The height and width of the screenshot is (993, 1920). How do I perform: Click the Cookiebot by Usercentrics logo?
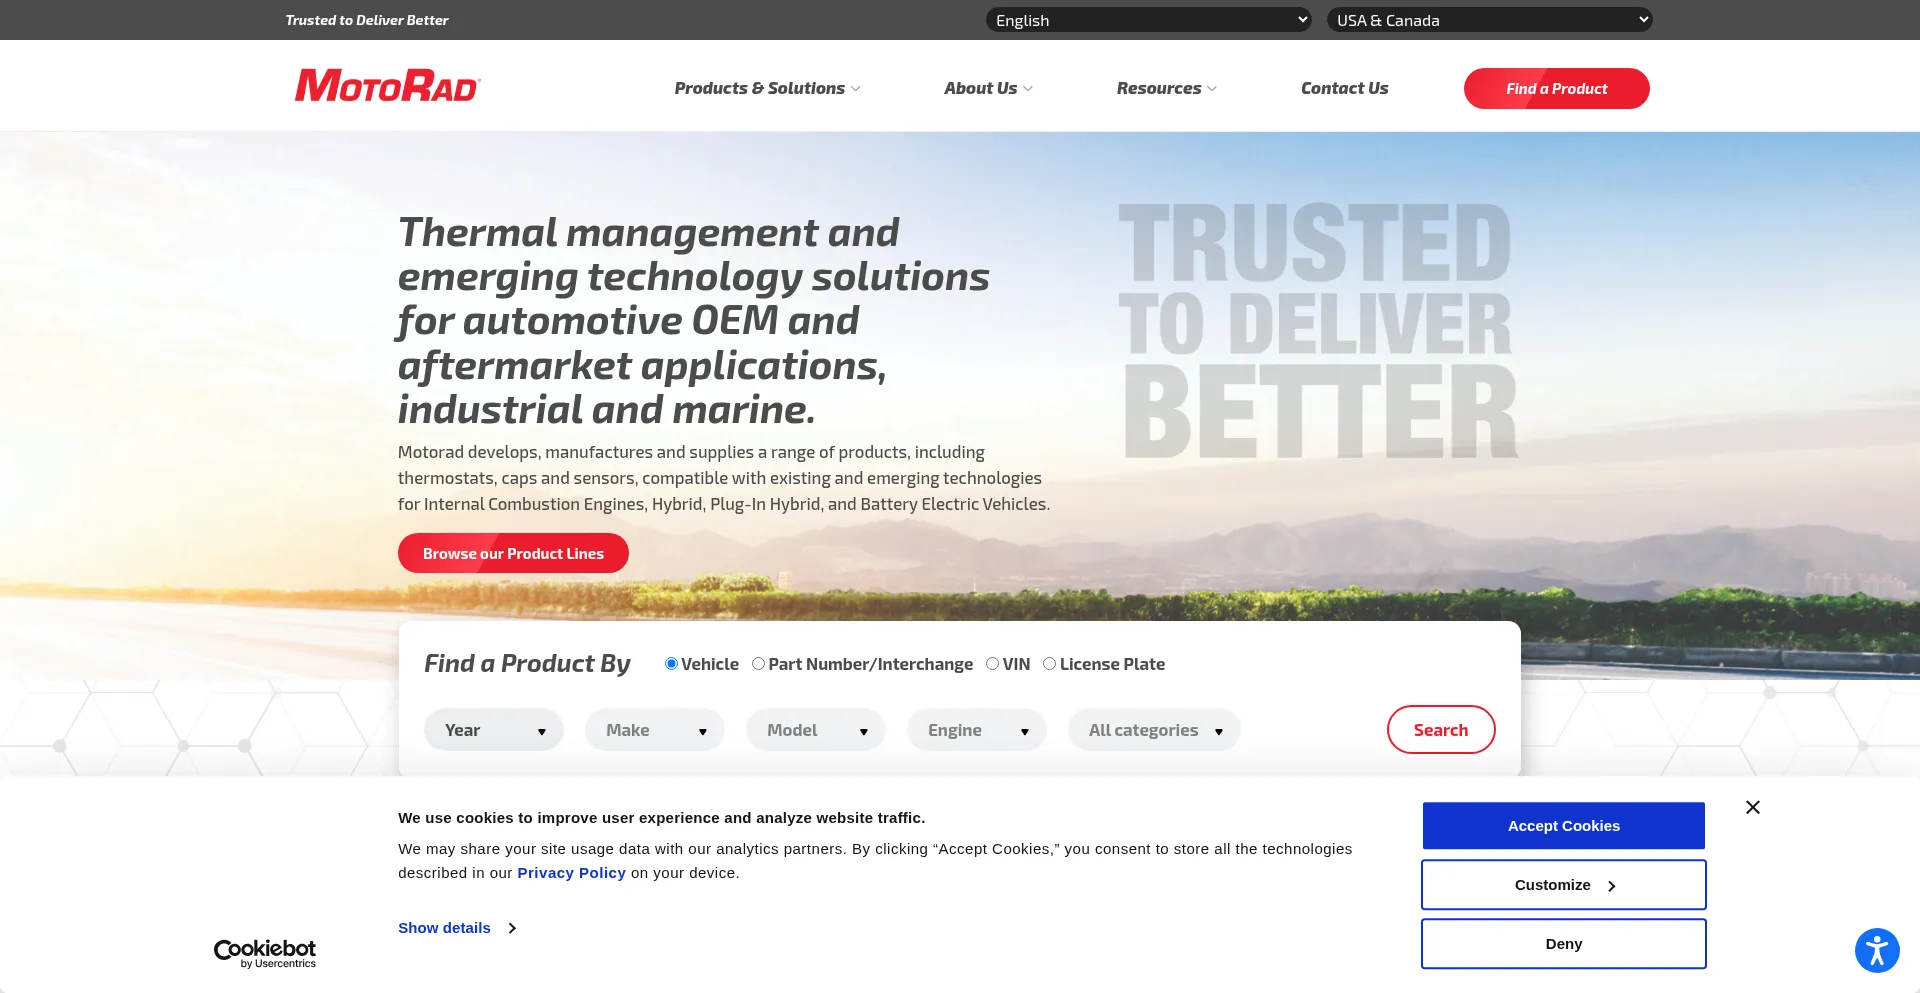265,953
